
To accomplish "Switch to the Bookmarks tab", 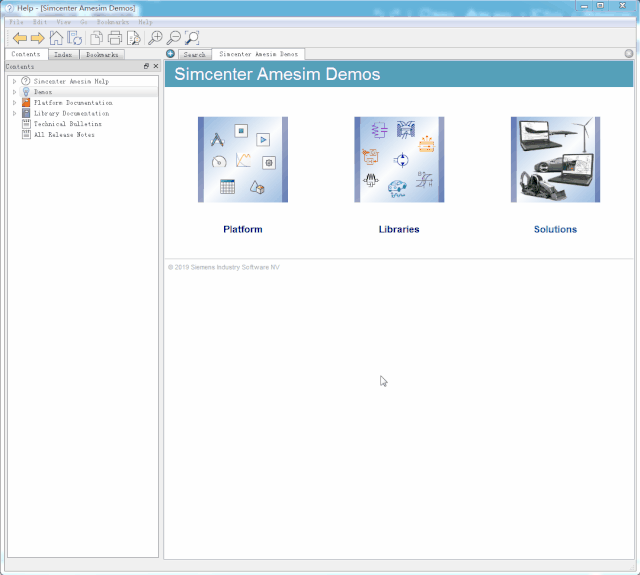I will point(102,54).
